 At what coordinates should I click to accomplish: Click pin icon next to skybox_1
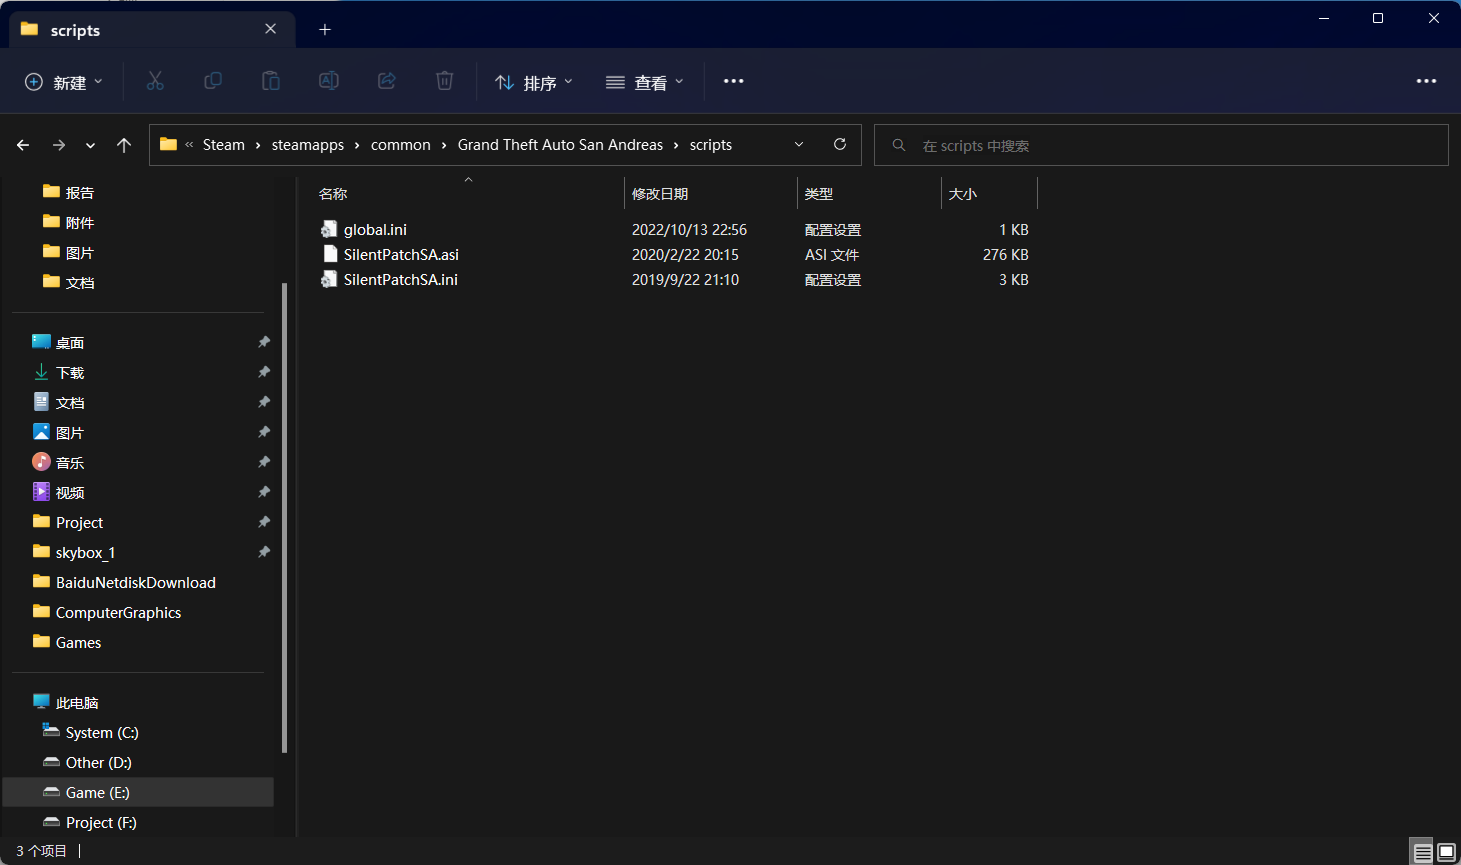264,552
